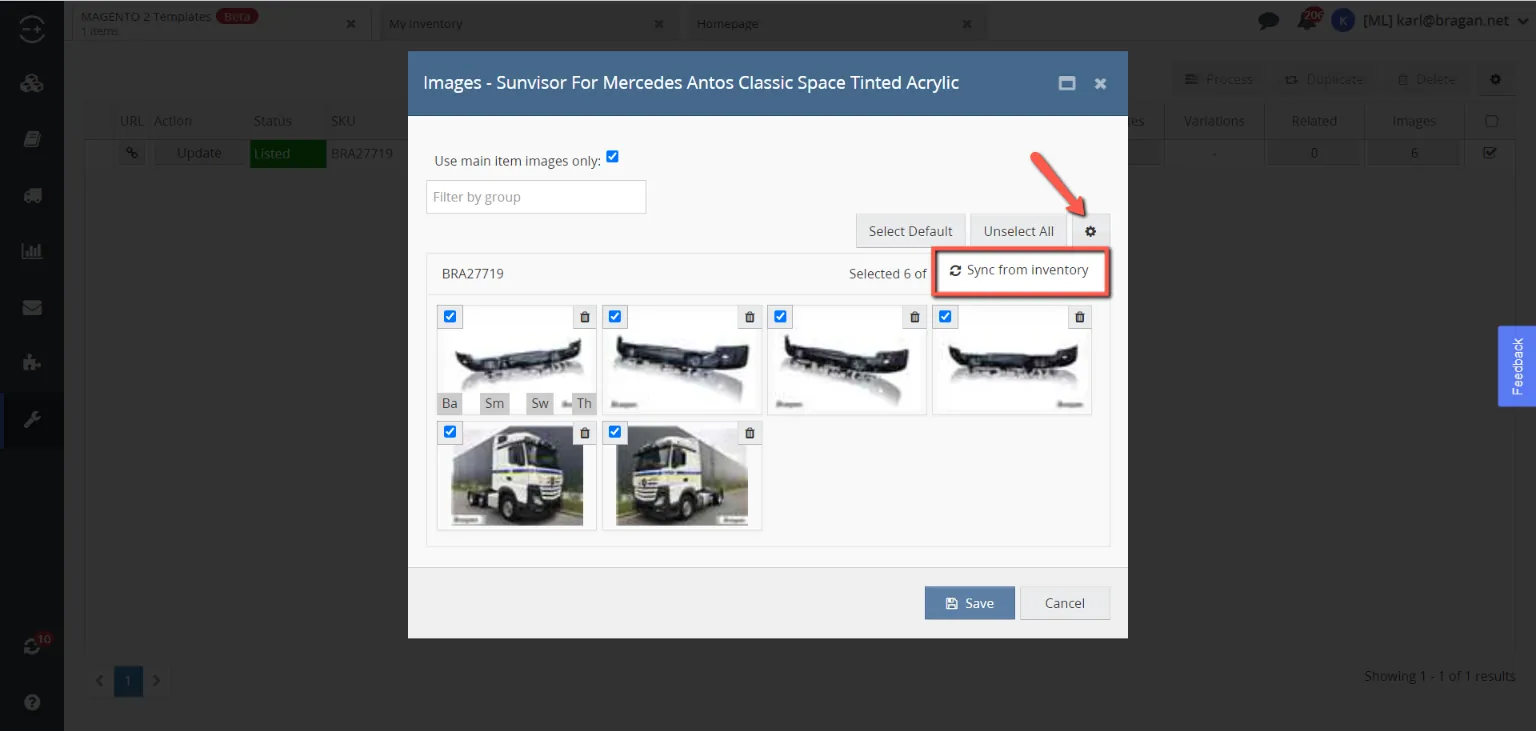Screen dimensions: 1536x731
Task: Open the notifications bell icon
Action: 1306,21
